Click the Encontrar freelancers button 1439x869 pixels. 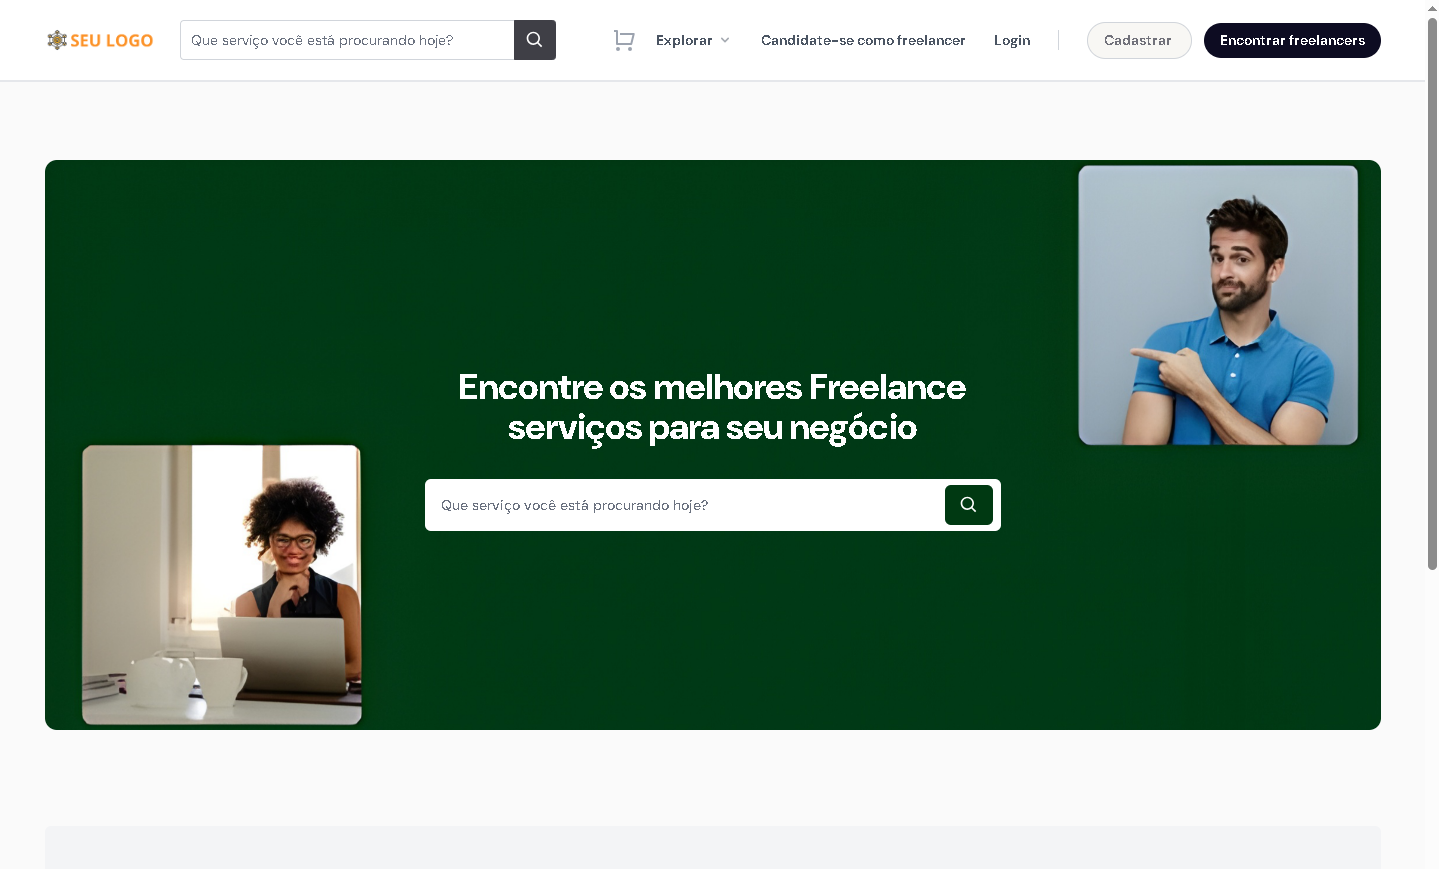click(x=1291, y=41)
